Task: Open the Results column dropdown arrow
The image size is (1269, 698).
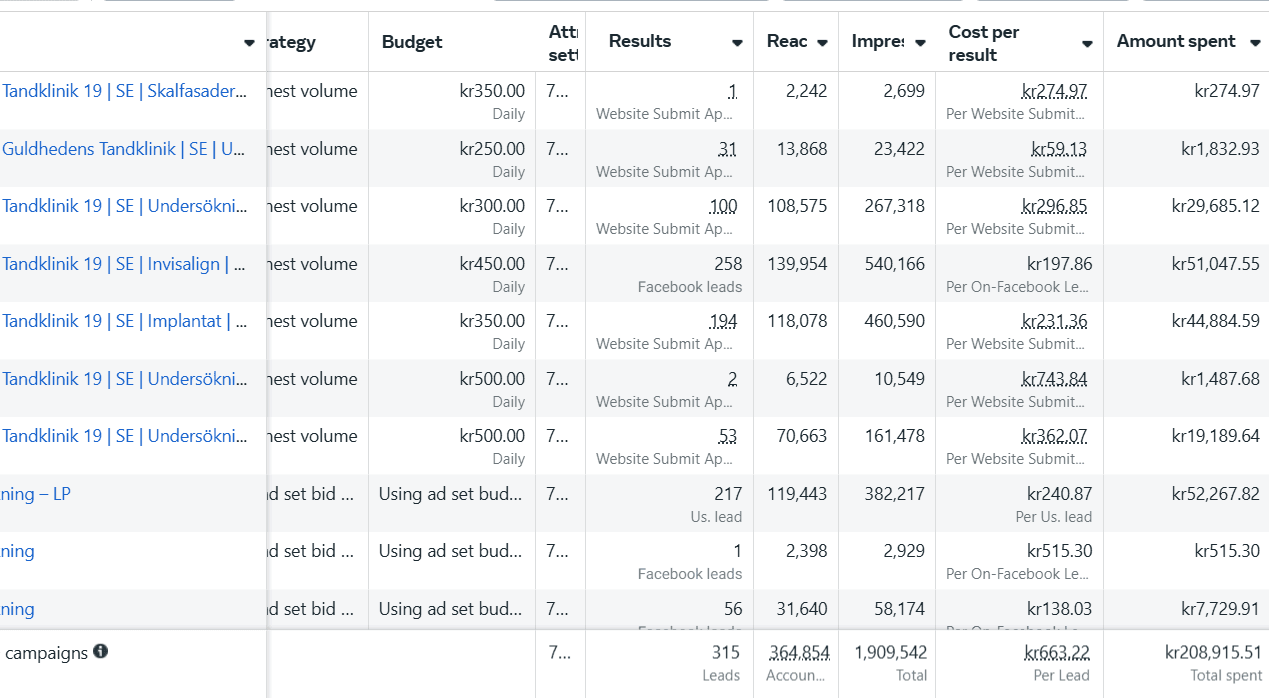Action: coord(737,43)
